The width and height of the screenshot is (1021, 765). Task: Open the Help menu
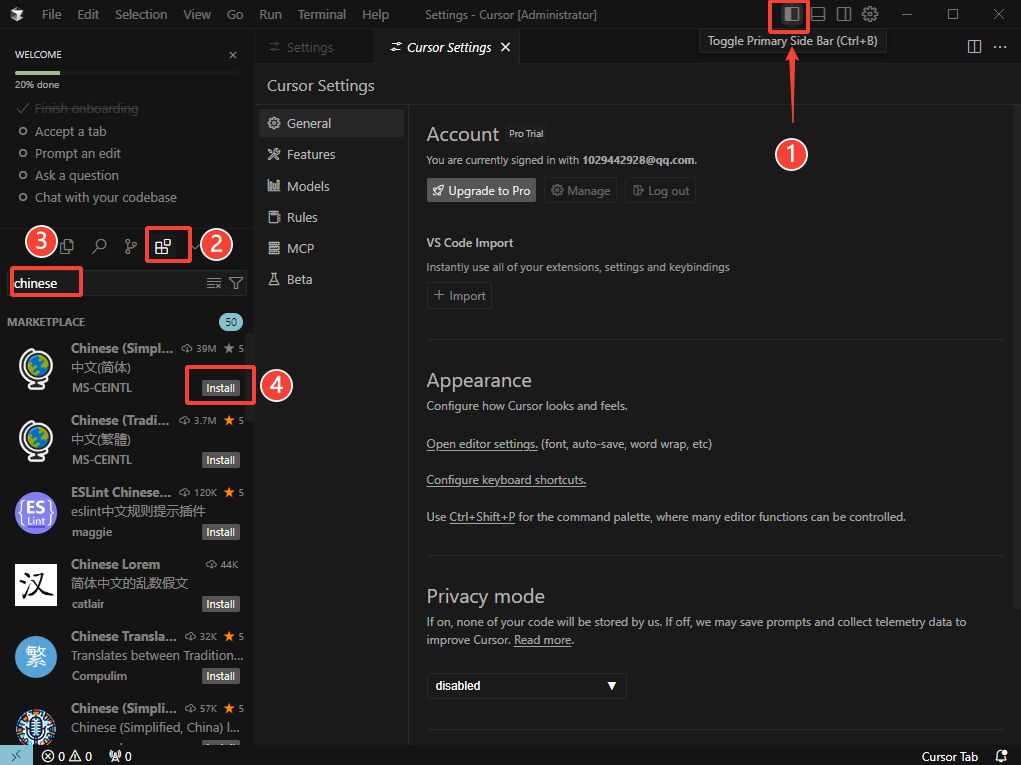(376, 14)
